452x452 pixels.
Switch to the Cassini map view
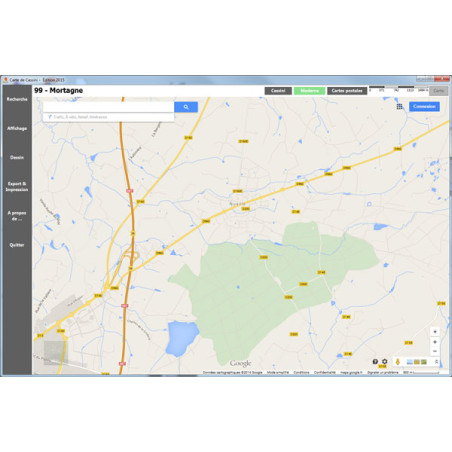click(x=278, y=91)
